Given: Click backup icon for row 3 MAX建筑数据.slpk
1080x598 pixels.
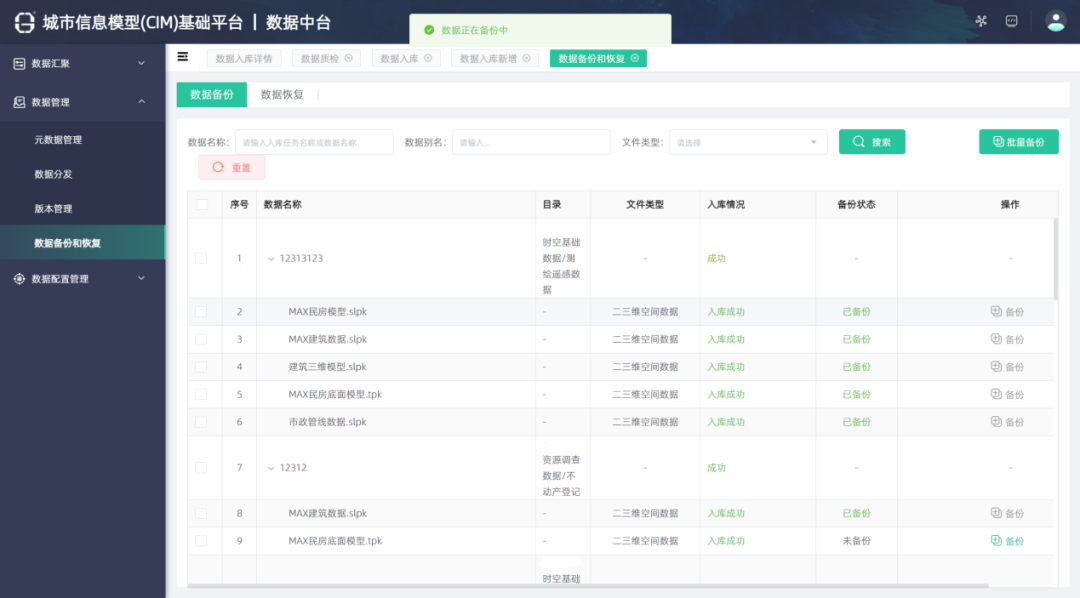Looking at the screenshot, I should (x=996, y=338).
